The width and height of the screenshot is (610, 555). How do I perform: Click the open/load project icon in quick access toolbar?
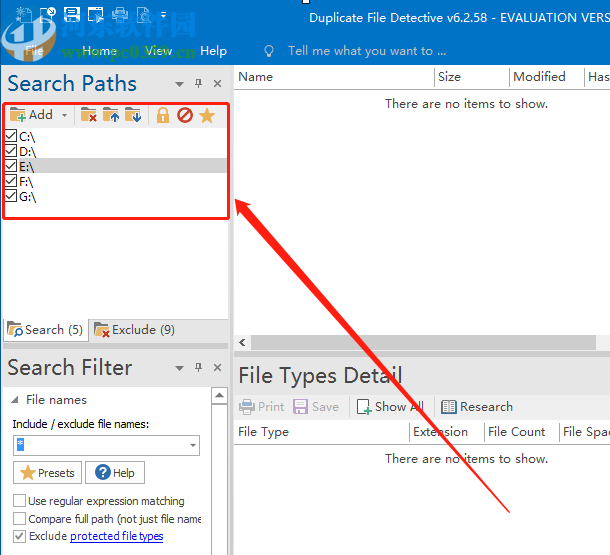pos(48,15)
